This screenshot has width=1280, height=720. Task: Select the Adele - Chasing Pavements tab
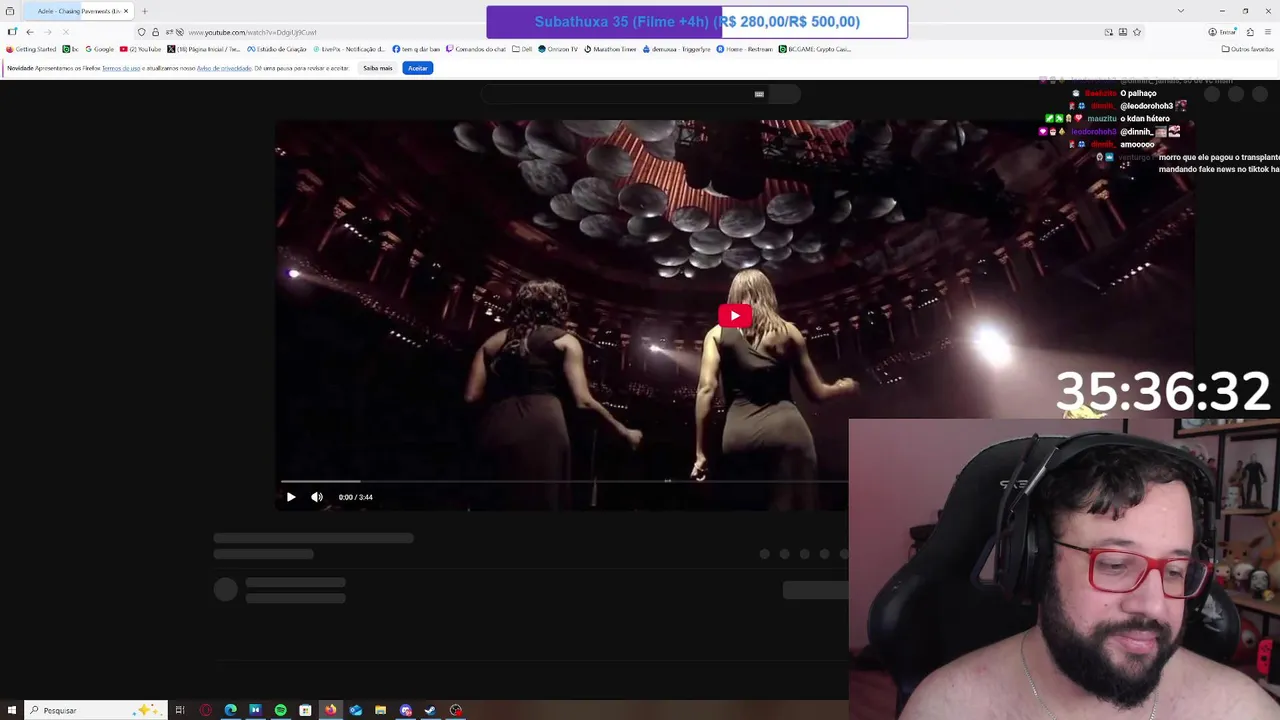pos(78,11)
